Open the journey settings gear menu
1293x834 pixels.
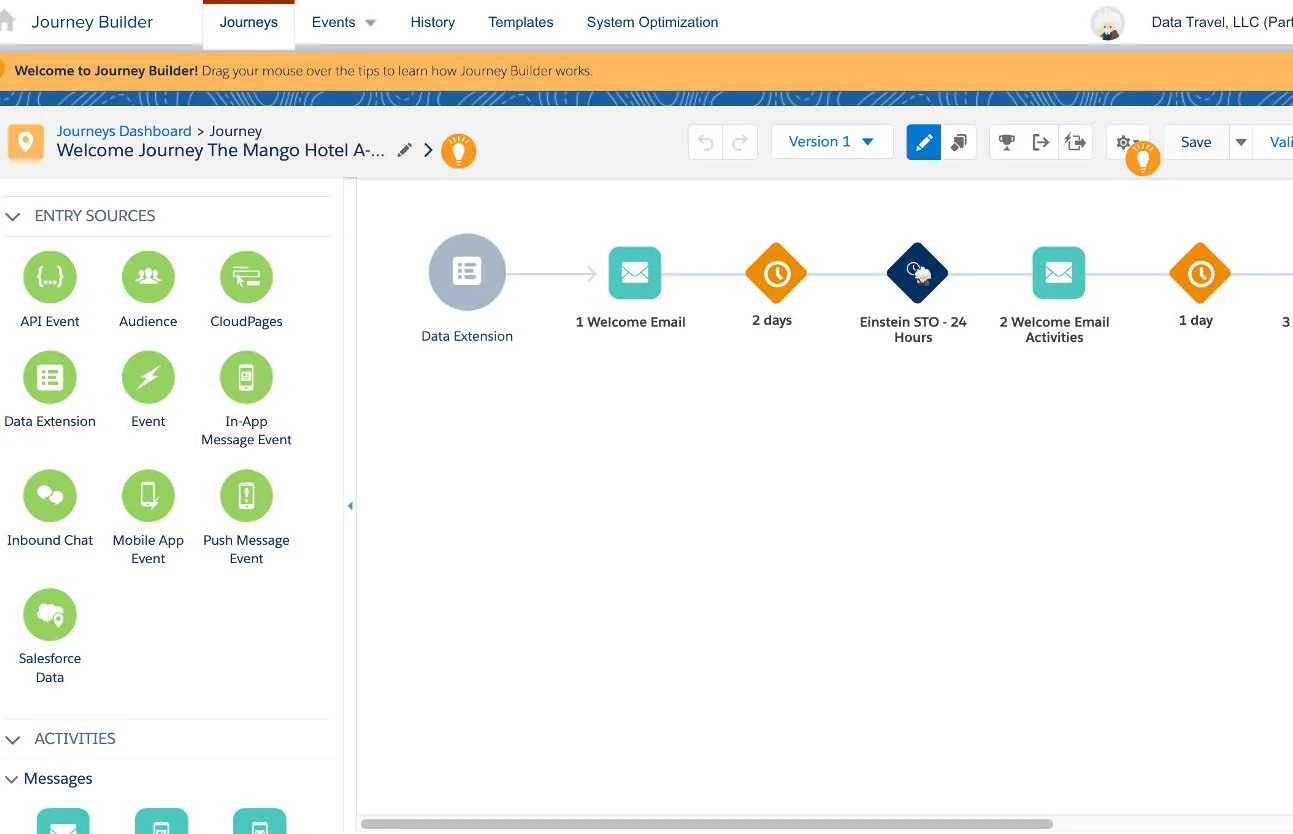pos(1124,142)
